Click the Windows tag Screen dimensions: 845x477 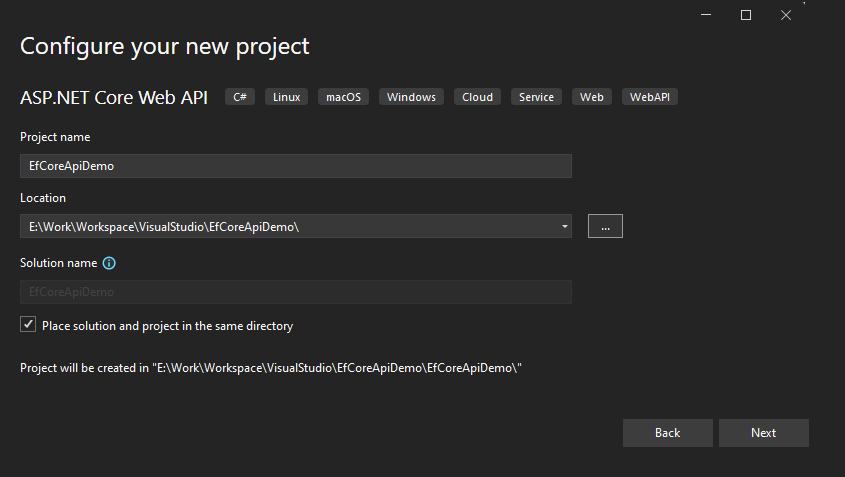tap(411, 97)
